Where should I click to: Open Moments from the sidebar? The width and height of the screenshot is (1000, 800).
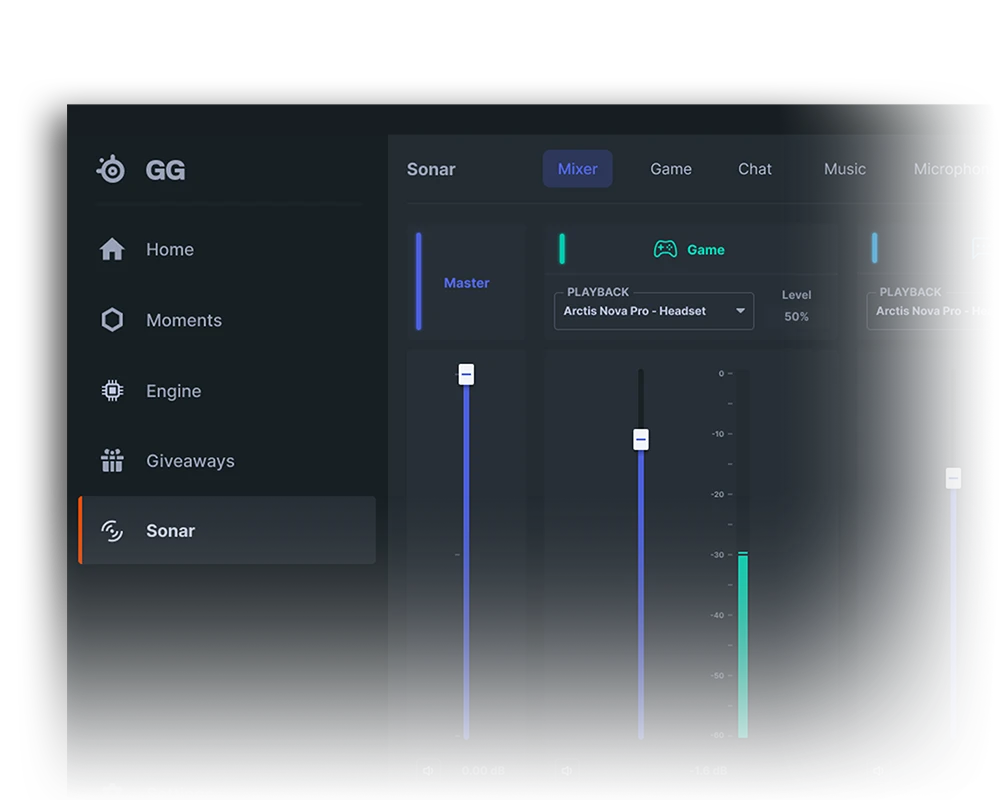tap(110, 320)
